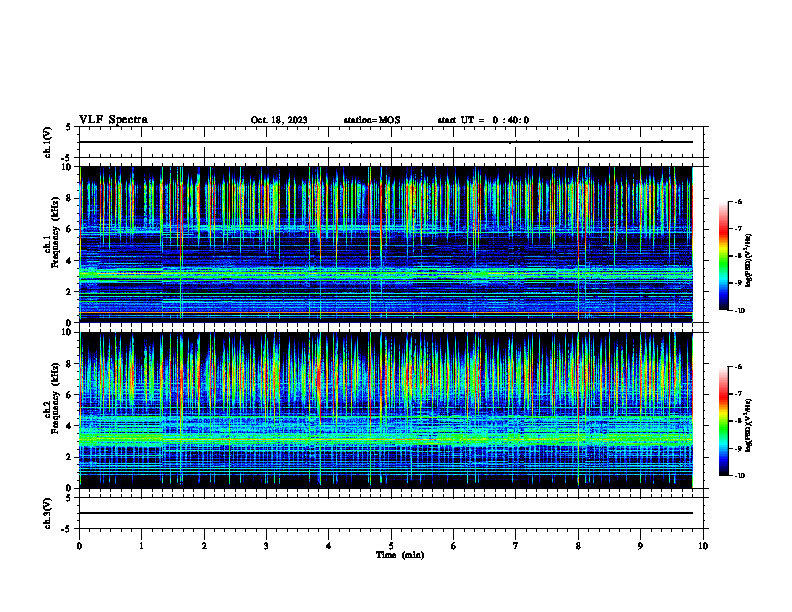This screenshot has height=612, width=792.
Task: Click the "-6" label on ch.2 color bar
Action: click(738, 367)
